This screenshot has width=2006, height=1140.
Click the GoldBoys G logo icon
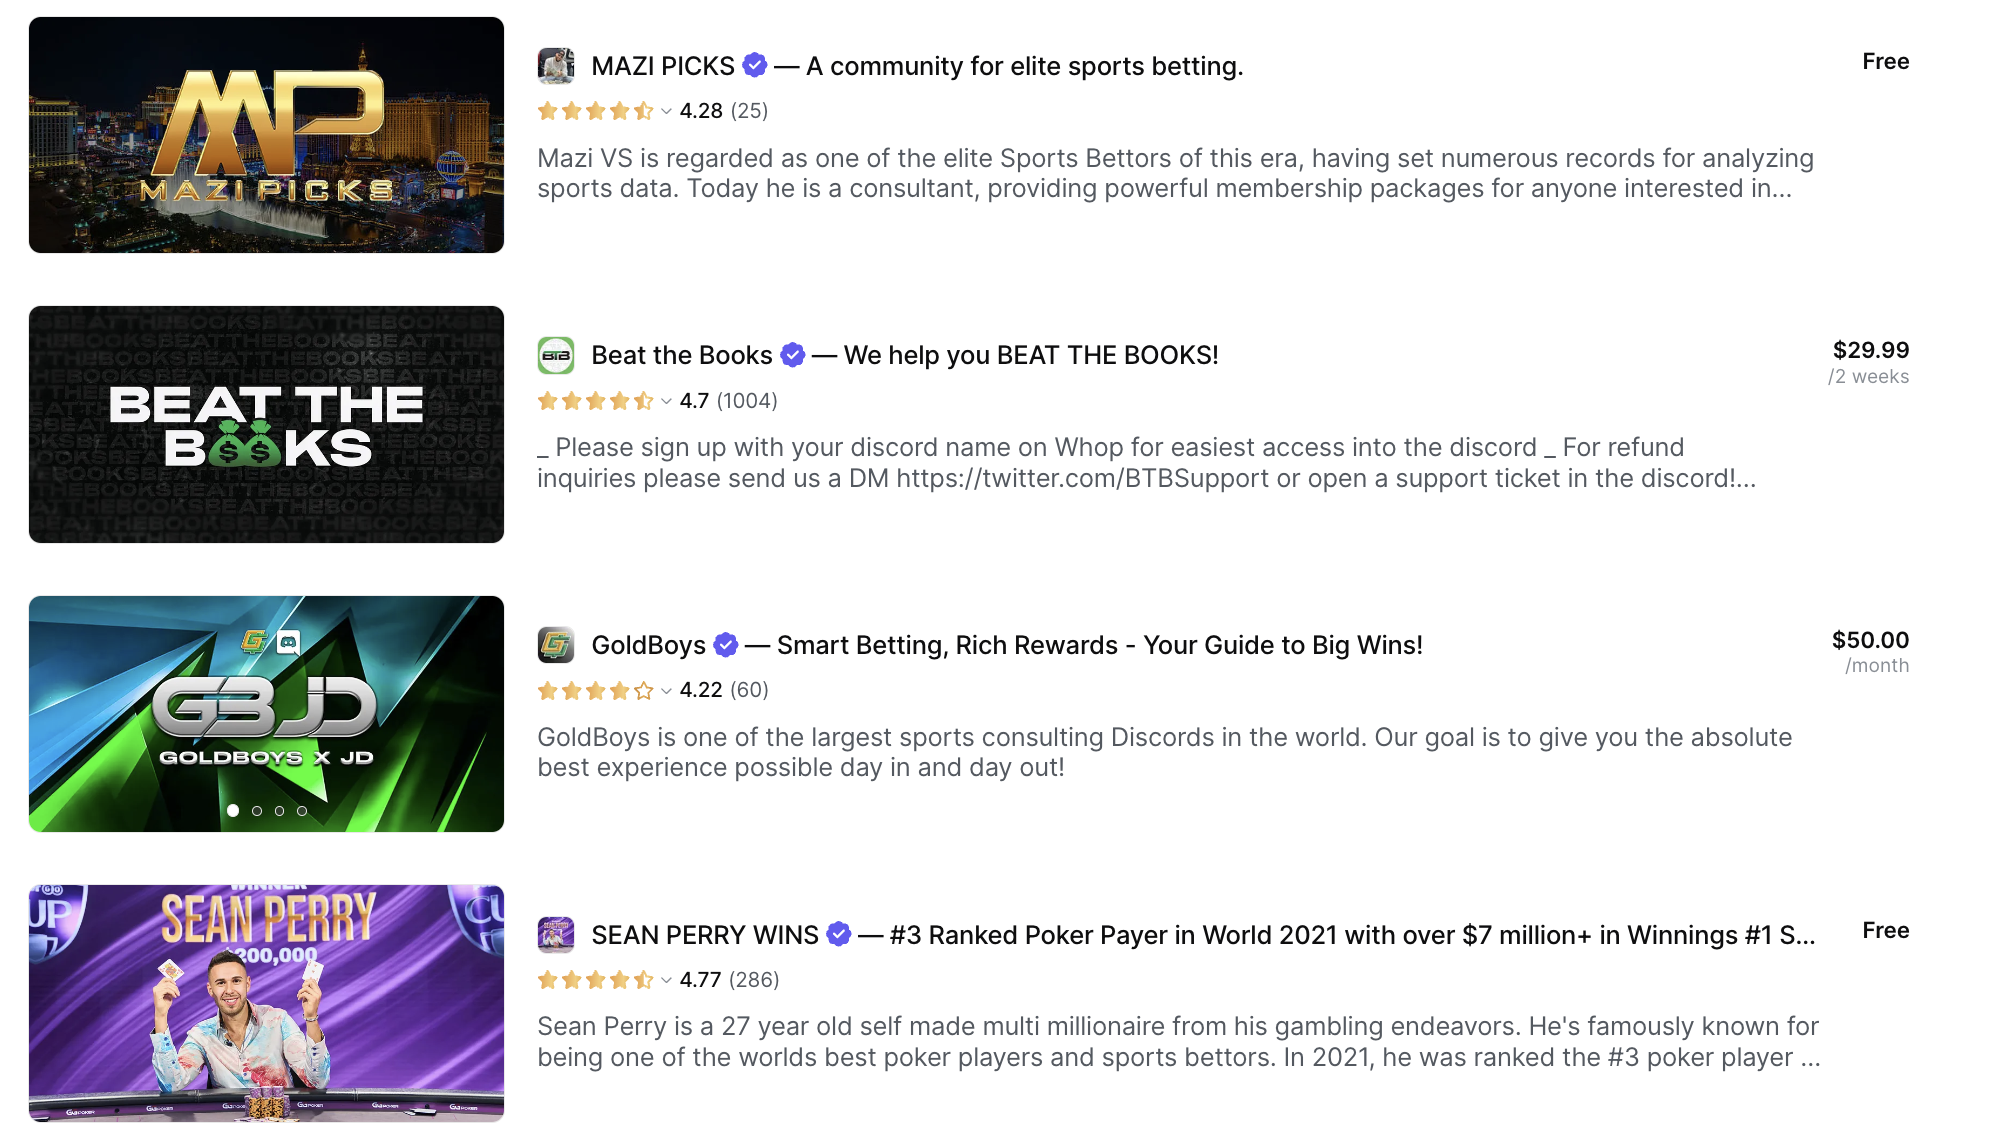point(556,645)
